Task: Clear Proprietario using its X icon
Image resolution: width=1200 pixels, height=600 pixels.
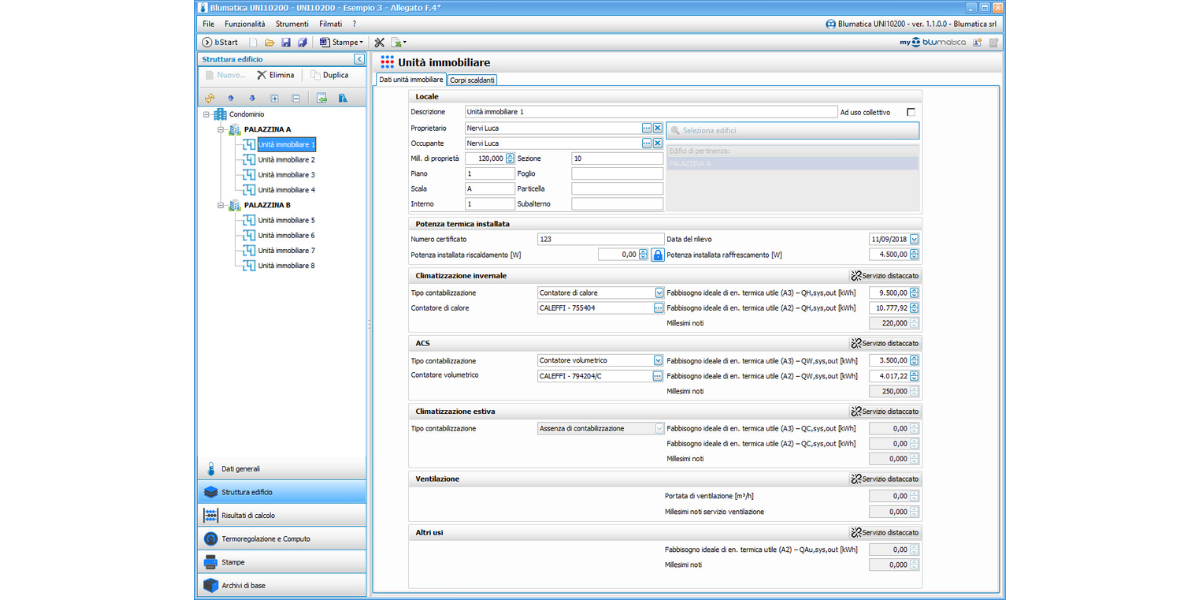Action: click(x=657, y=128)
